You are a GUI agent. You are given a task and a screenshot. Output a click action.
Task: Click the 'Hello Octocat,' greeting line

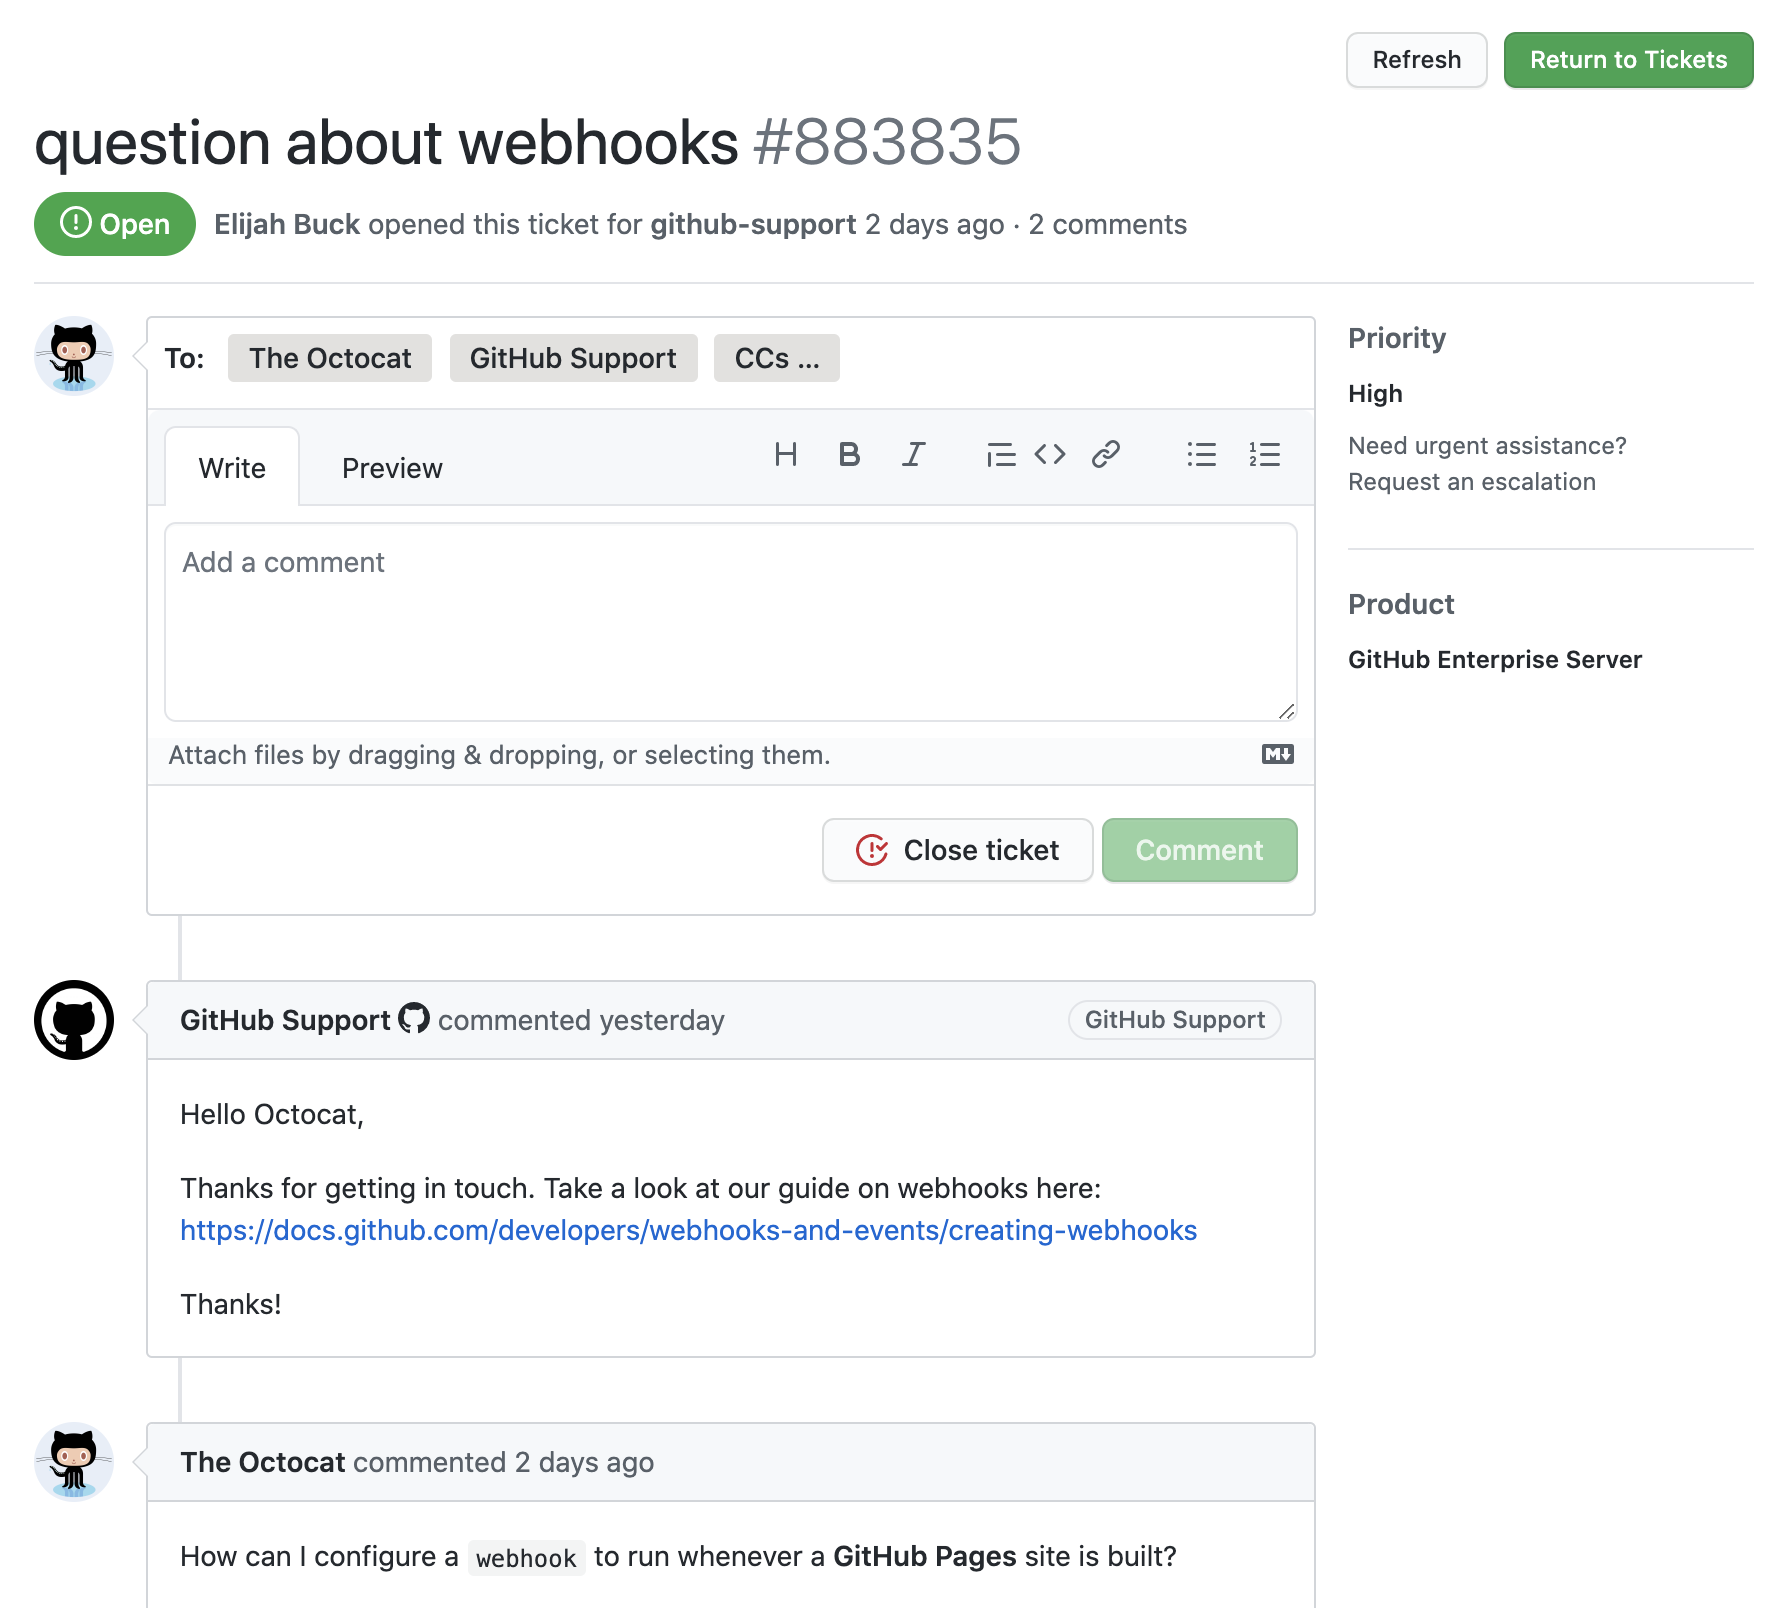click(272, 1114)
